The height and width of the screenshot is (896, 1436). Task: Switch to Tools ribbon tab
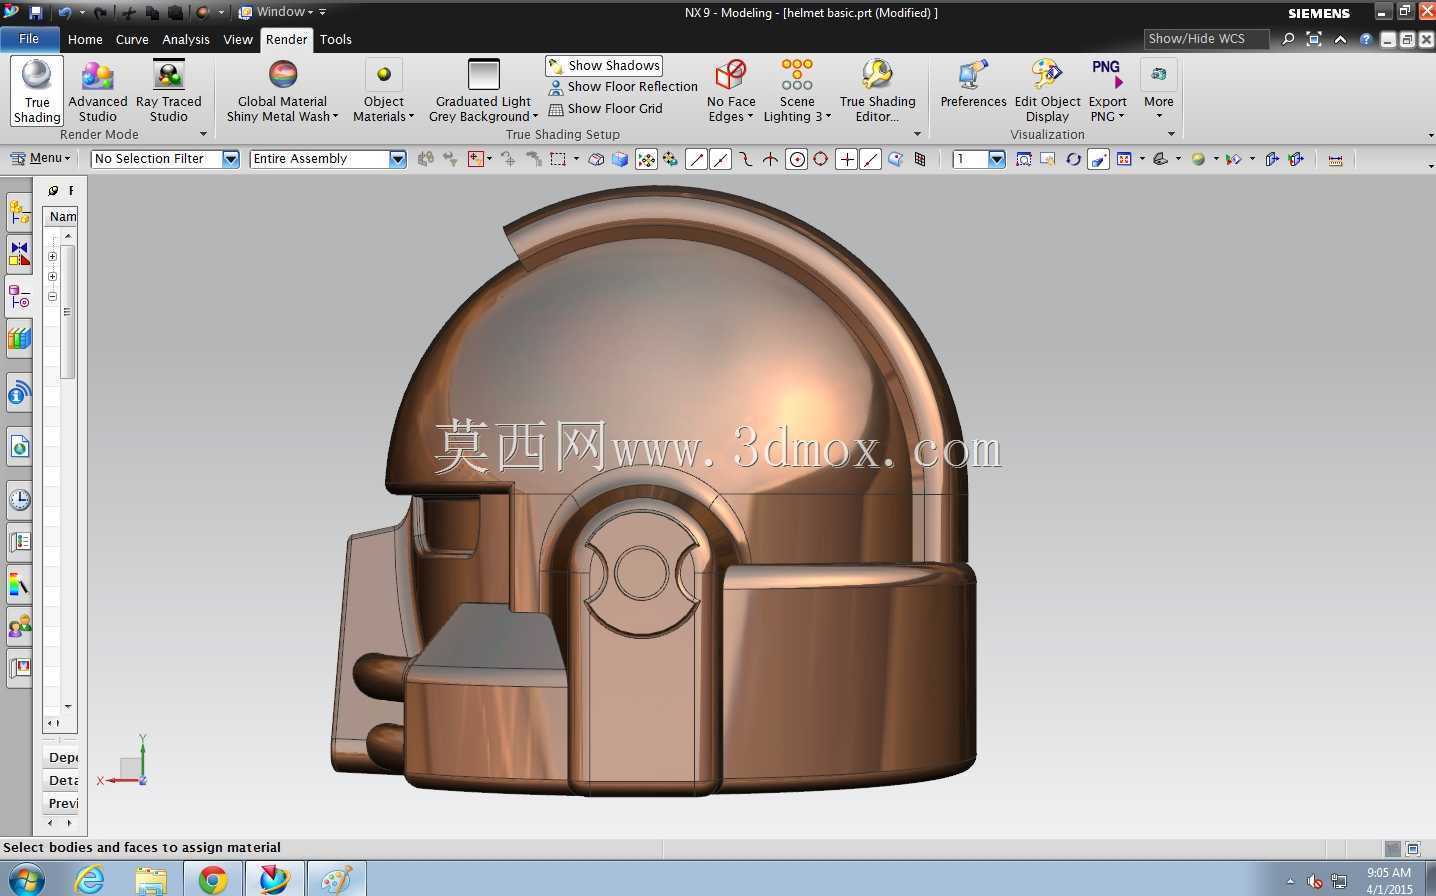point(336,40)
